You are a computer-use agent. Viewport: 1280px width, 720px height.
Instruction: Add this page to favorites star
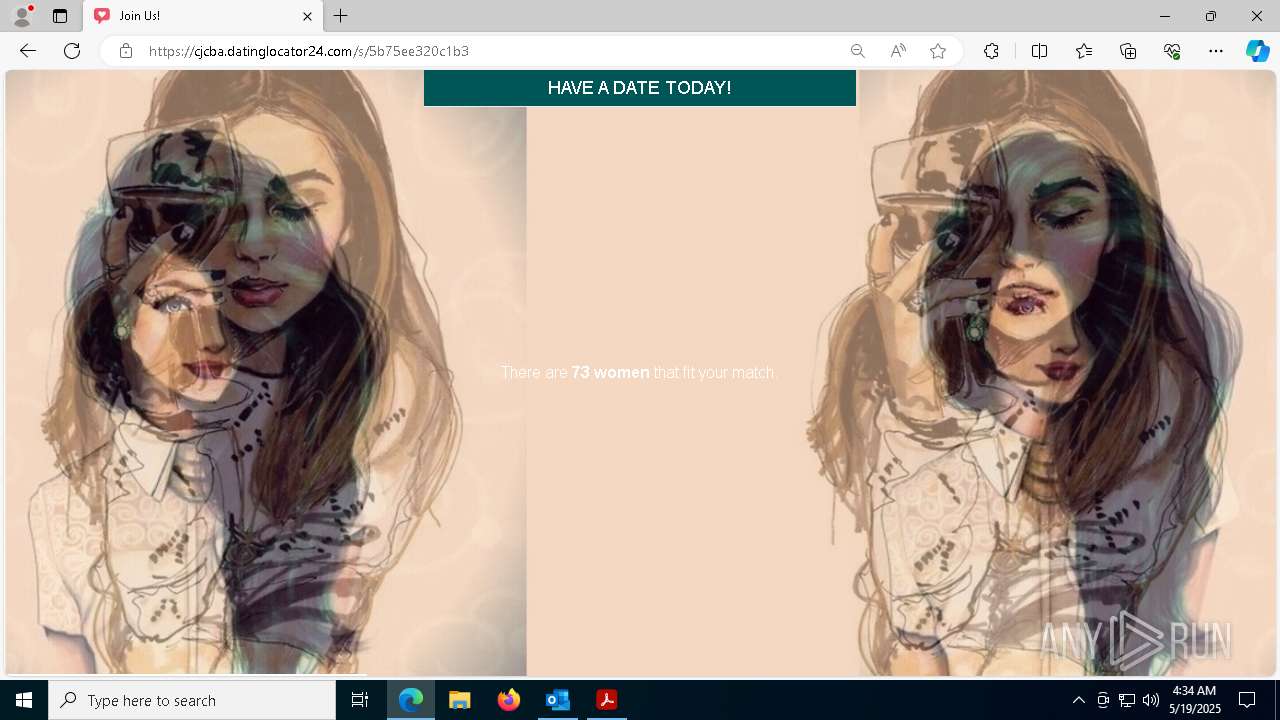click(938, 51)
